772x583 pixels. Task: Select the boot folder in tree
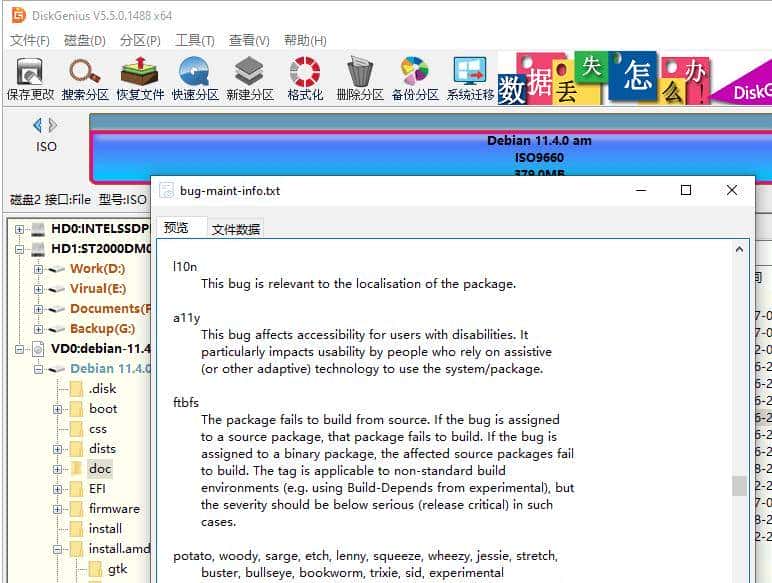[103, 409]
